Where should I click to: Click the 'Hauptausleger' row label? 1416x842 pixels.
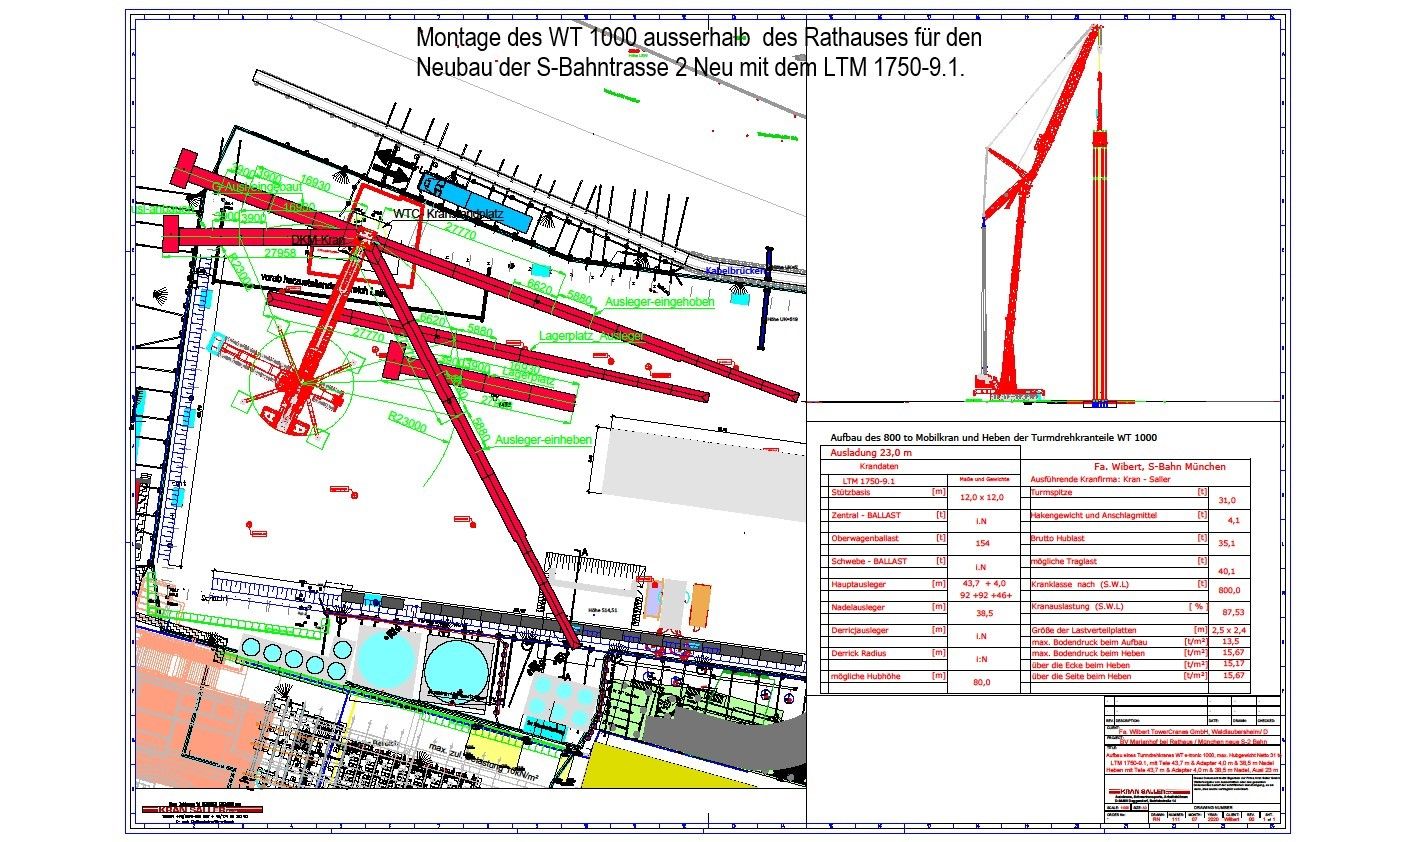coord(859,584)
